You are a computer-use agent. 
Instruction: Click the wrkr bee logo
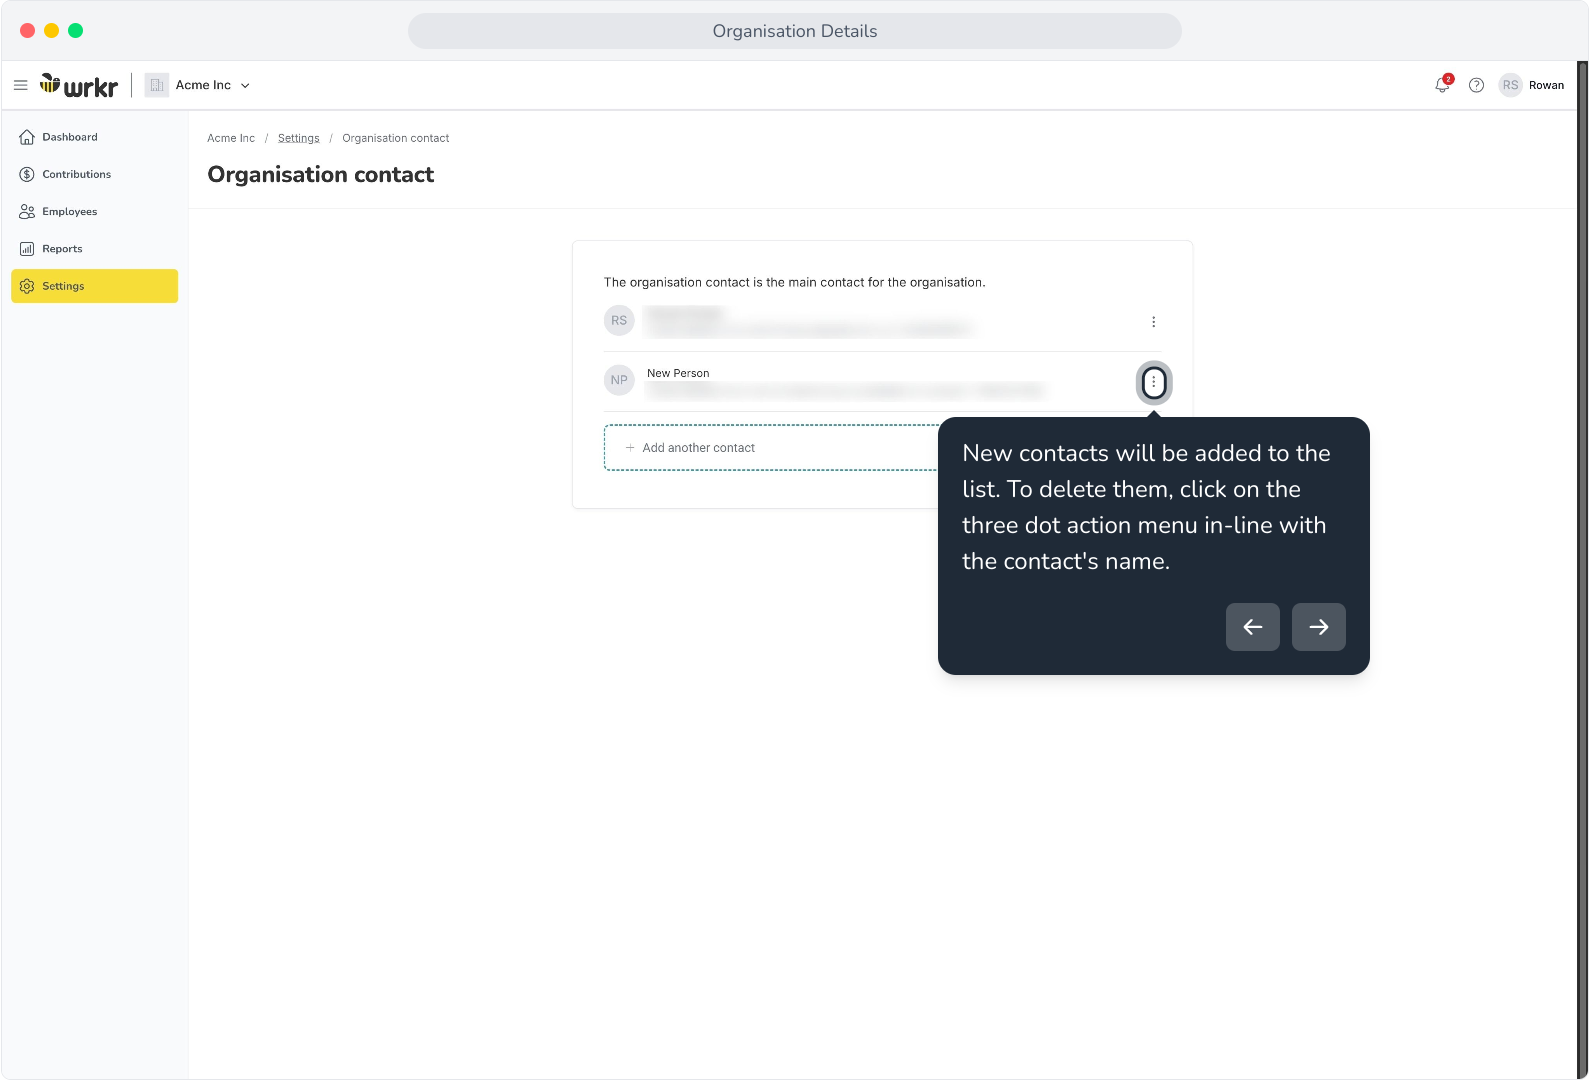click(79, 86)
